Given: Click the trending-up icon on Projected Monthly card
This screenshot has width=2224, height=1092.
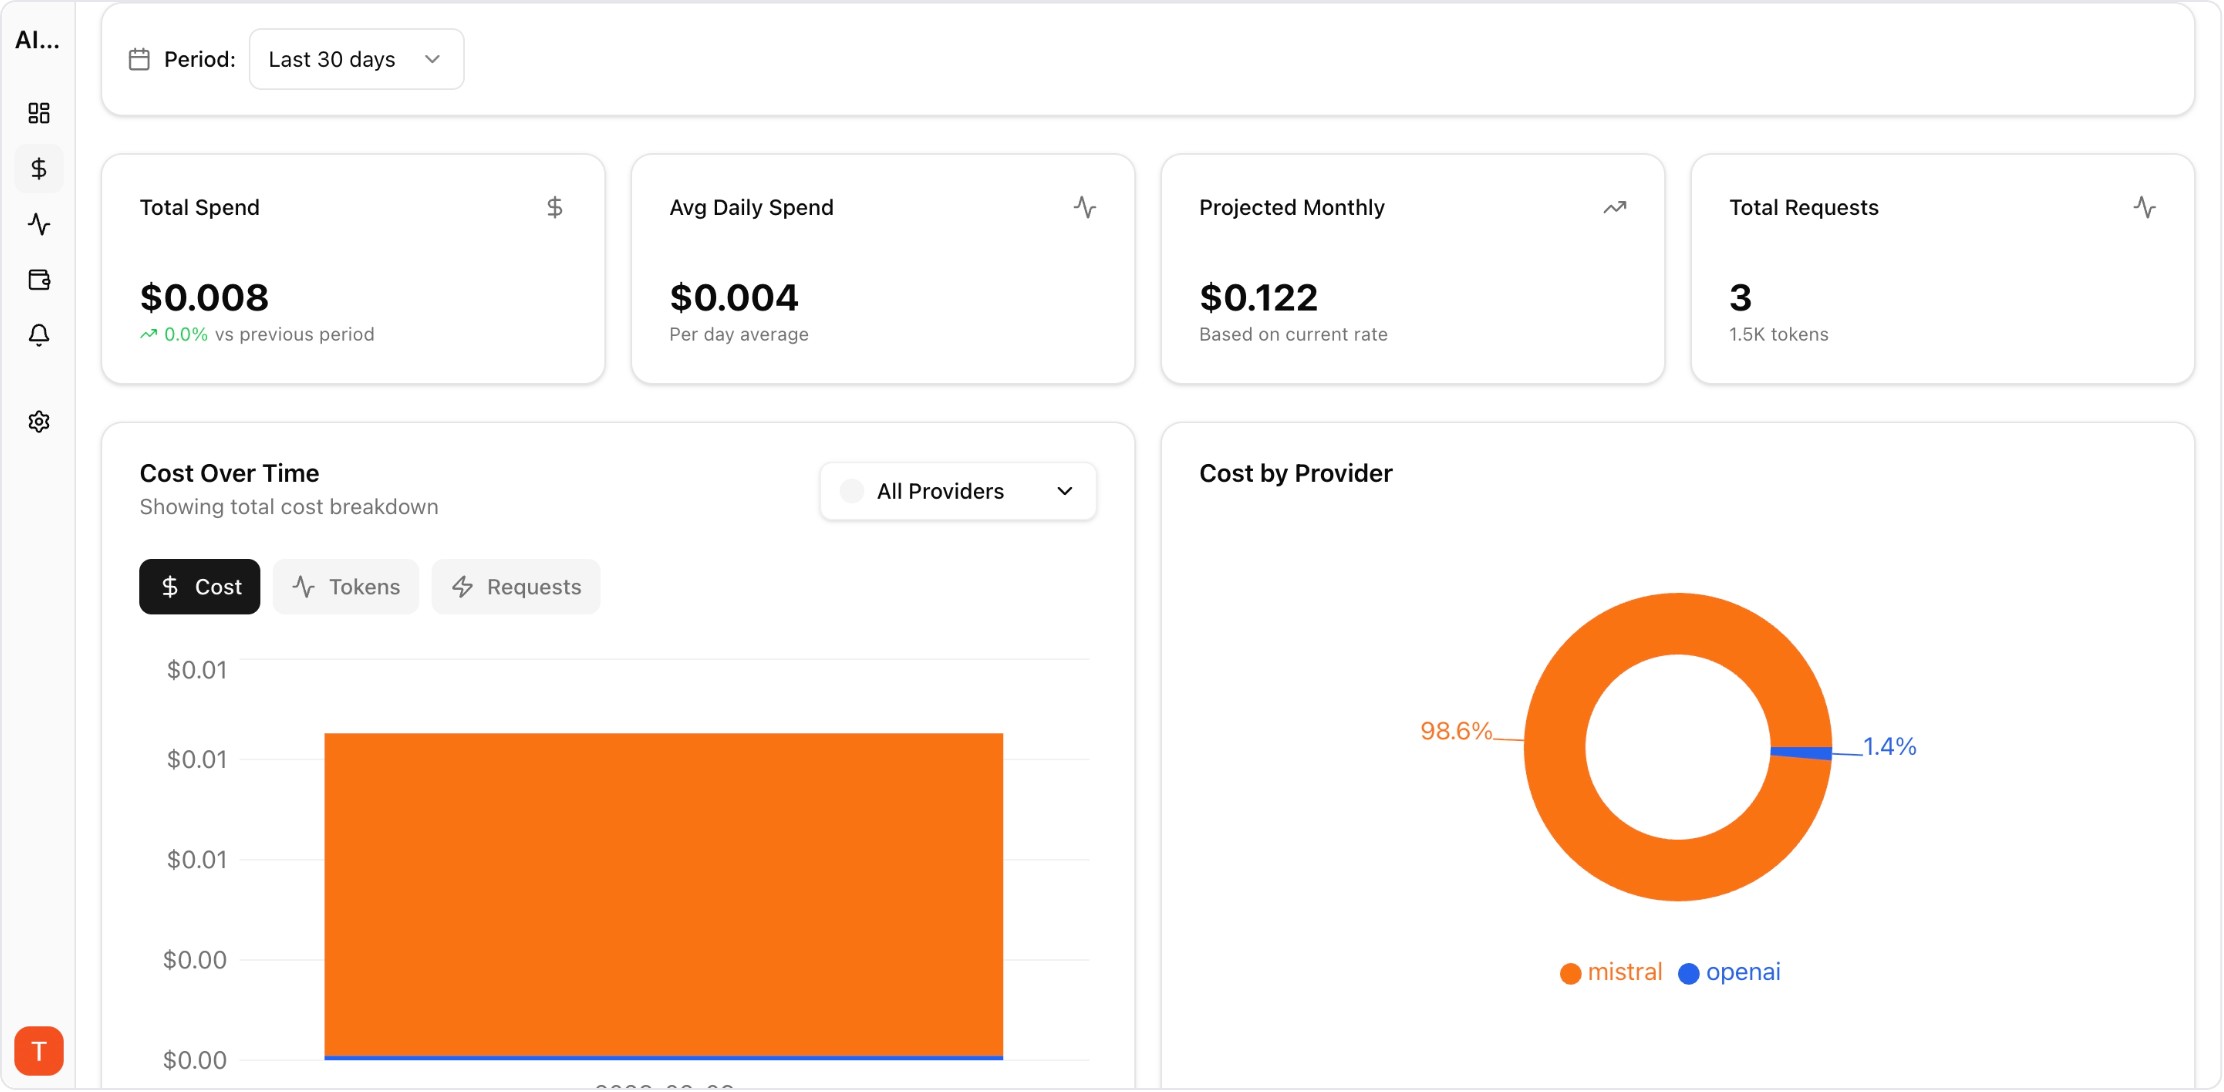Looking at the screenshot, I should click(1615, 207).
